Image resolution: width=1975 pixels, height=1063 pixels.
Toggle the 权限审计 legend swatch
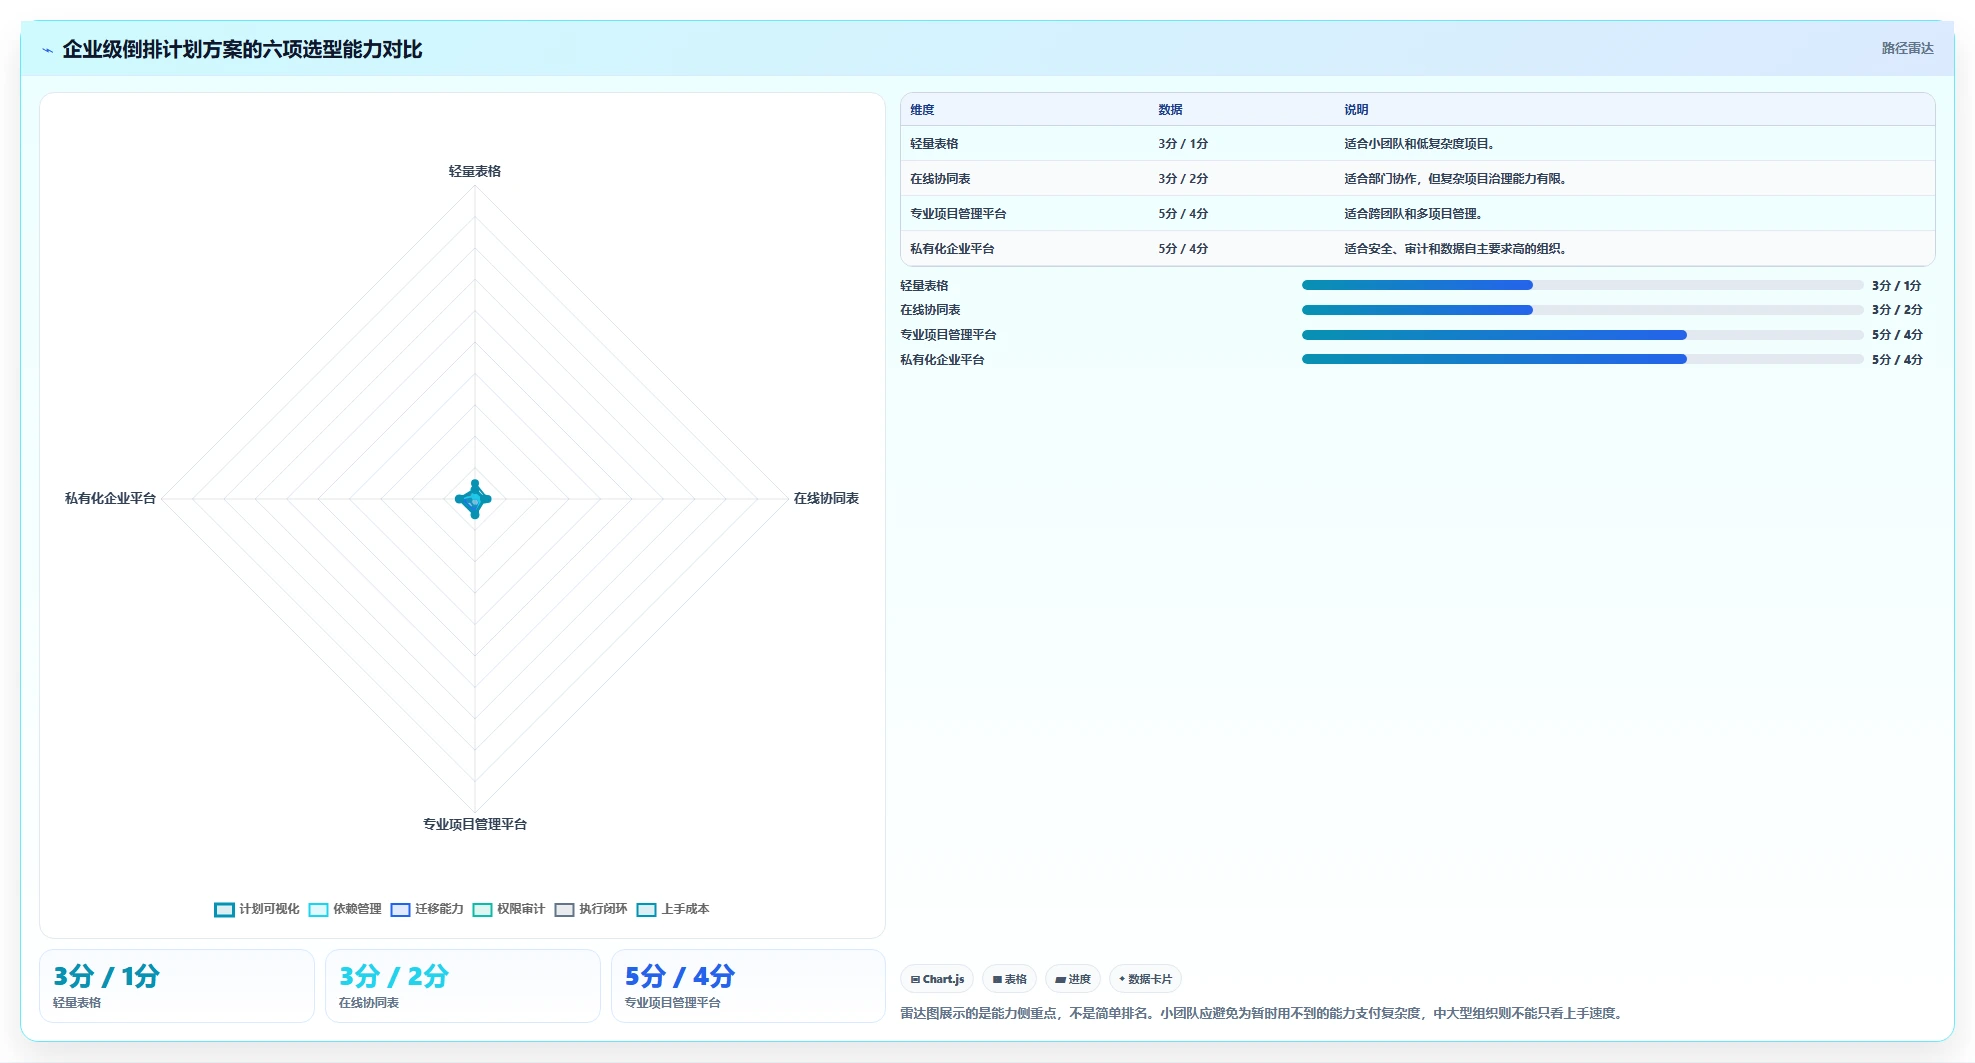coord(482,910)
